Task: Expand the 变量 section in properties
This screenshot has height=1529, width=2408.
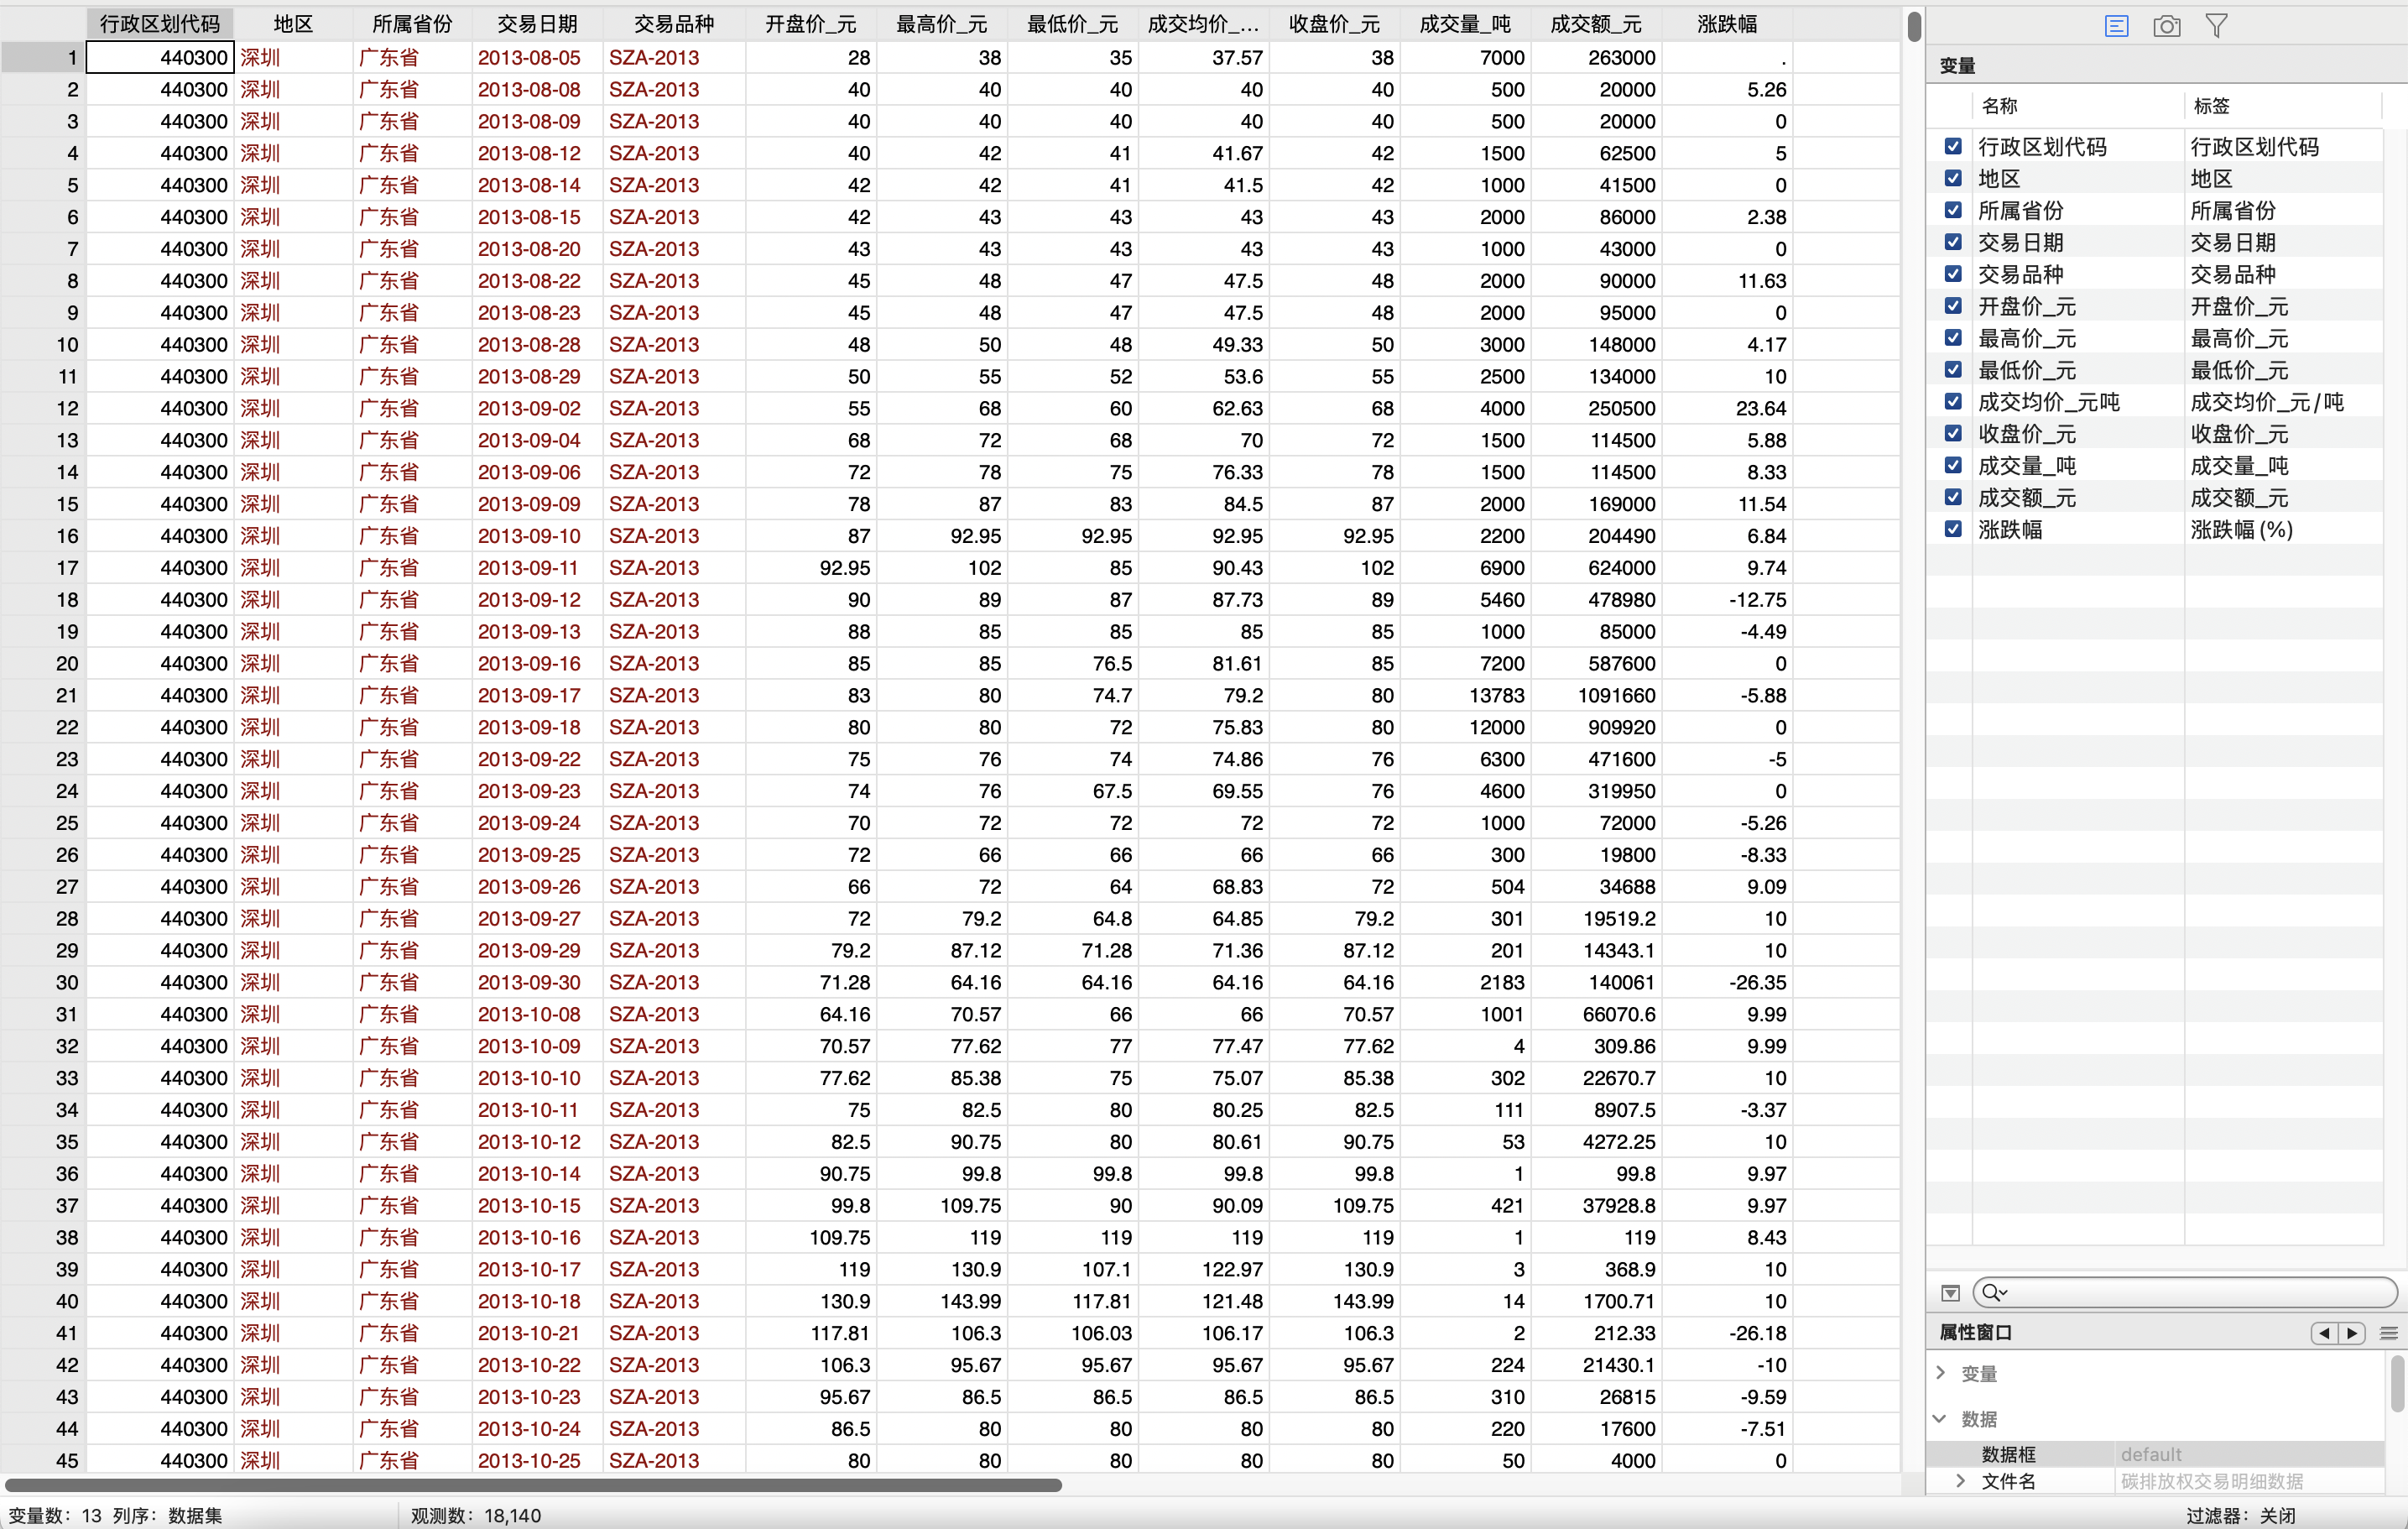Action: coord(1941,1373)
